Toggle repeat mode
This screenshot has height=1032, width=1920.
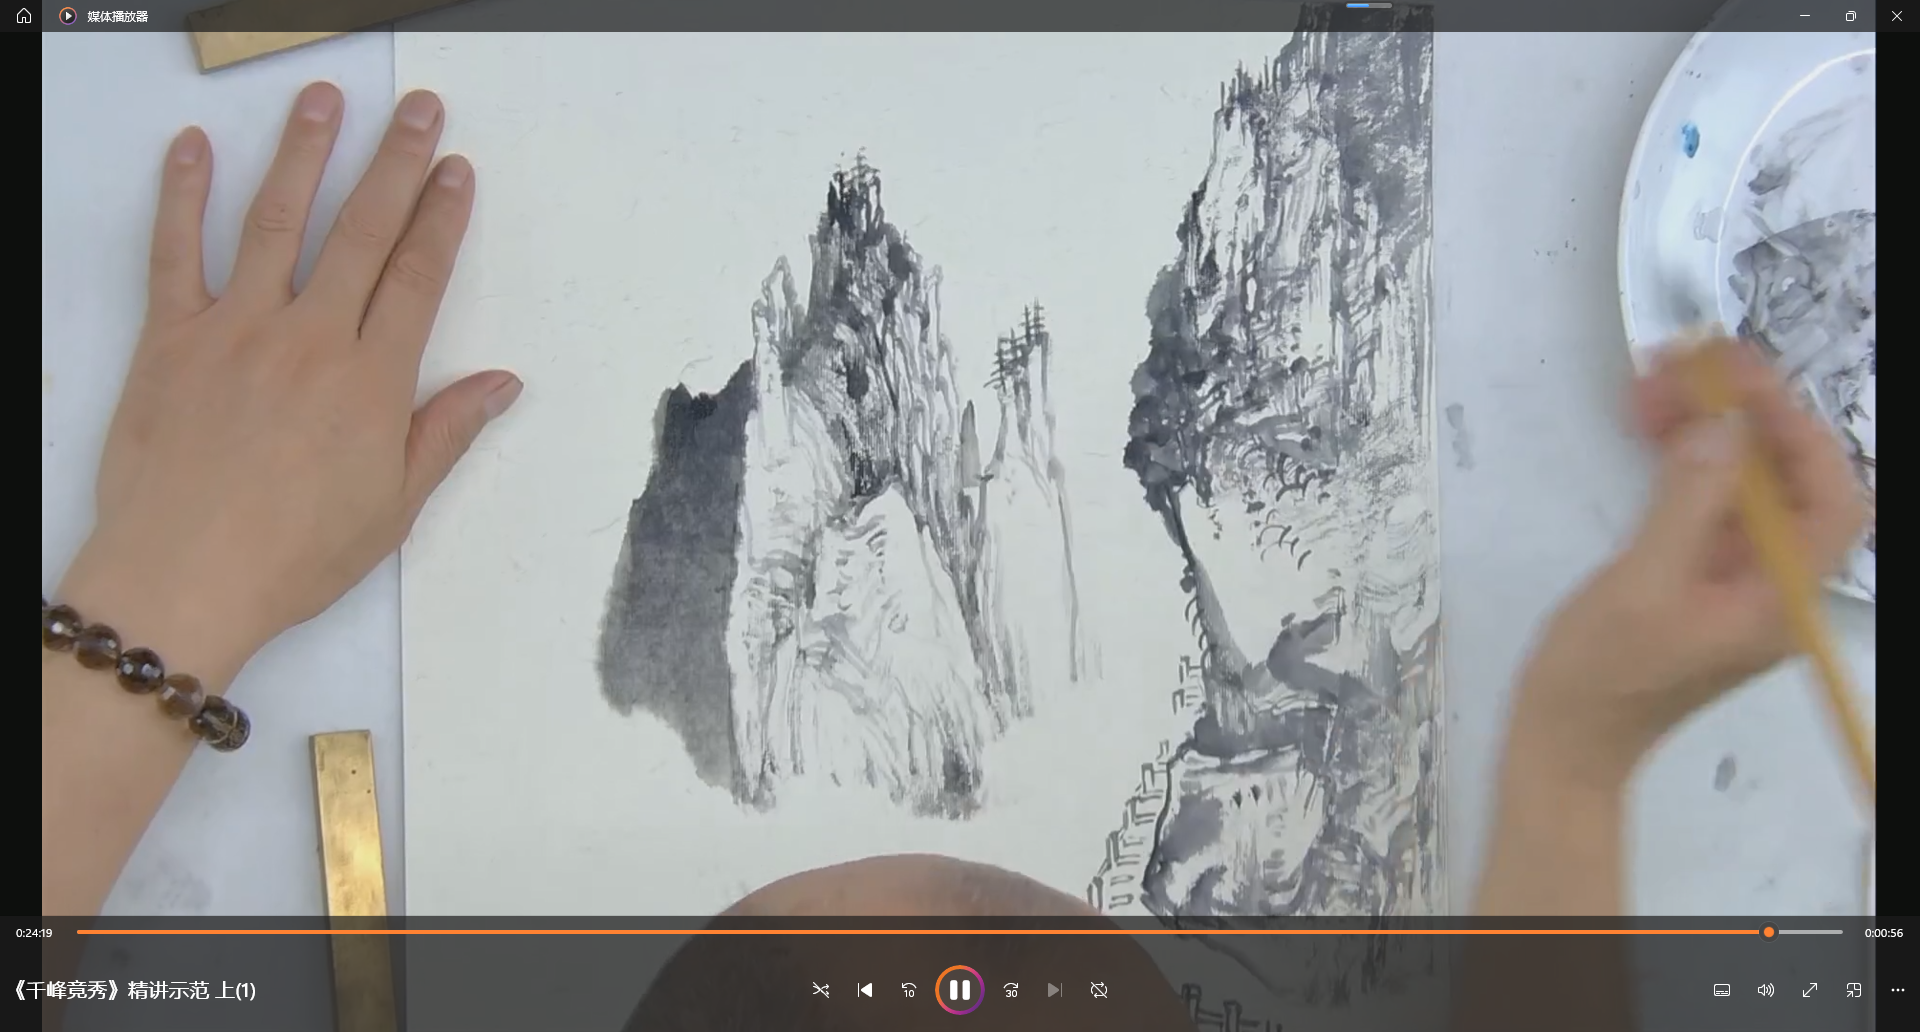coord(1099,990)
